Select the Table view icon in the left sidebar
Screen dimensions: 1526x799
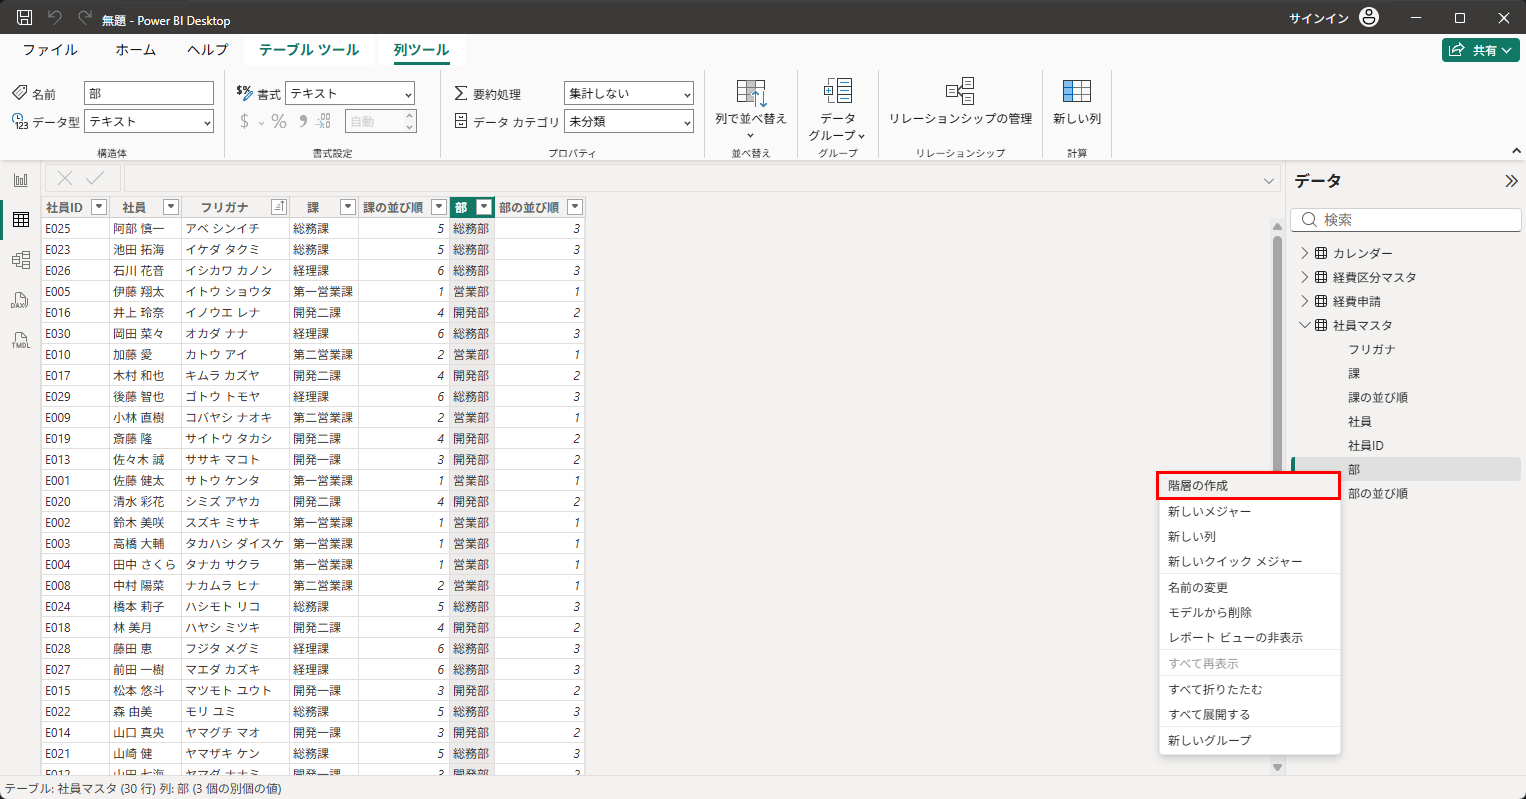[x=21, y=220]
